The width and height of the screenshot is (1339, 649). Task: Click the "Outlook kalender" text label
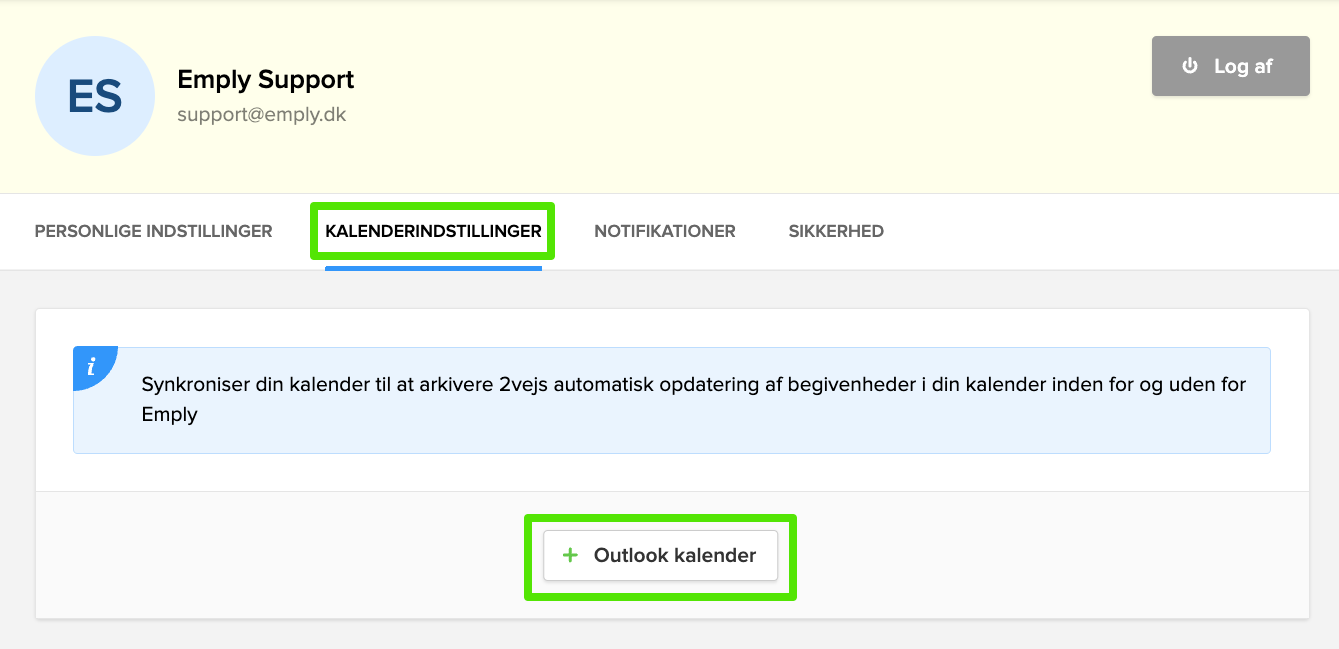[x=675, y=555]
